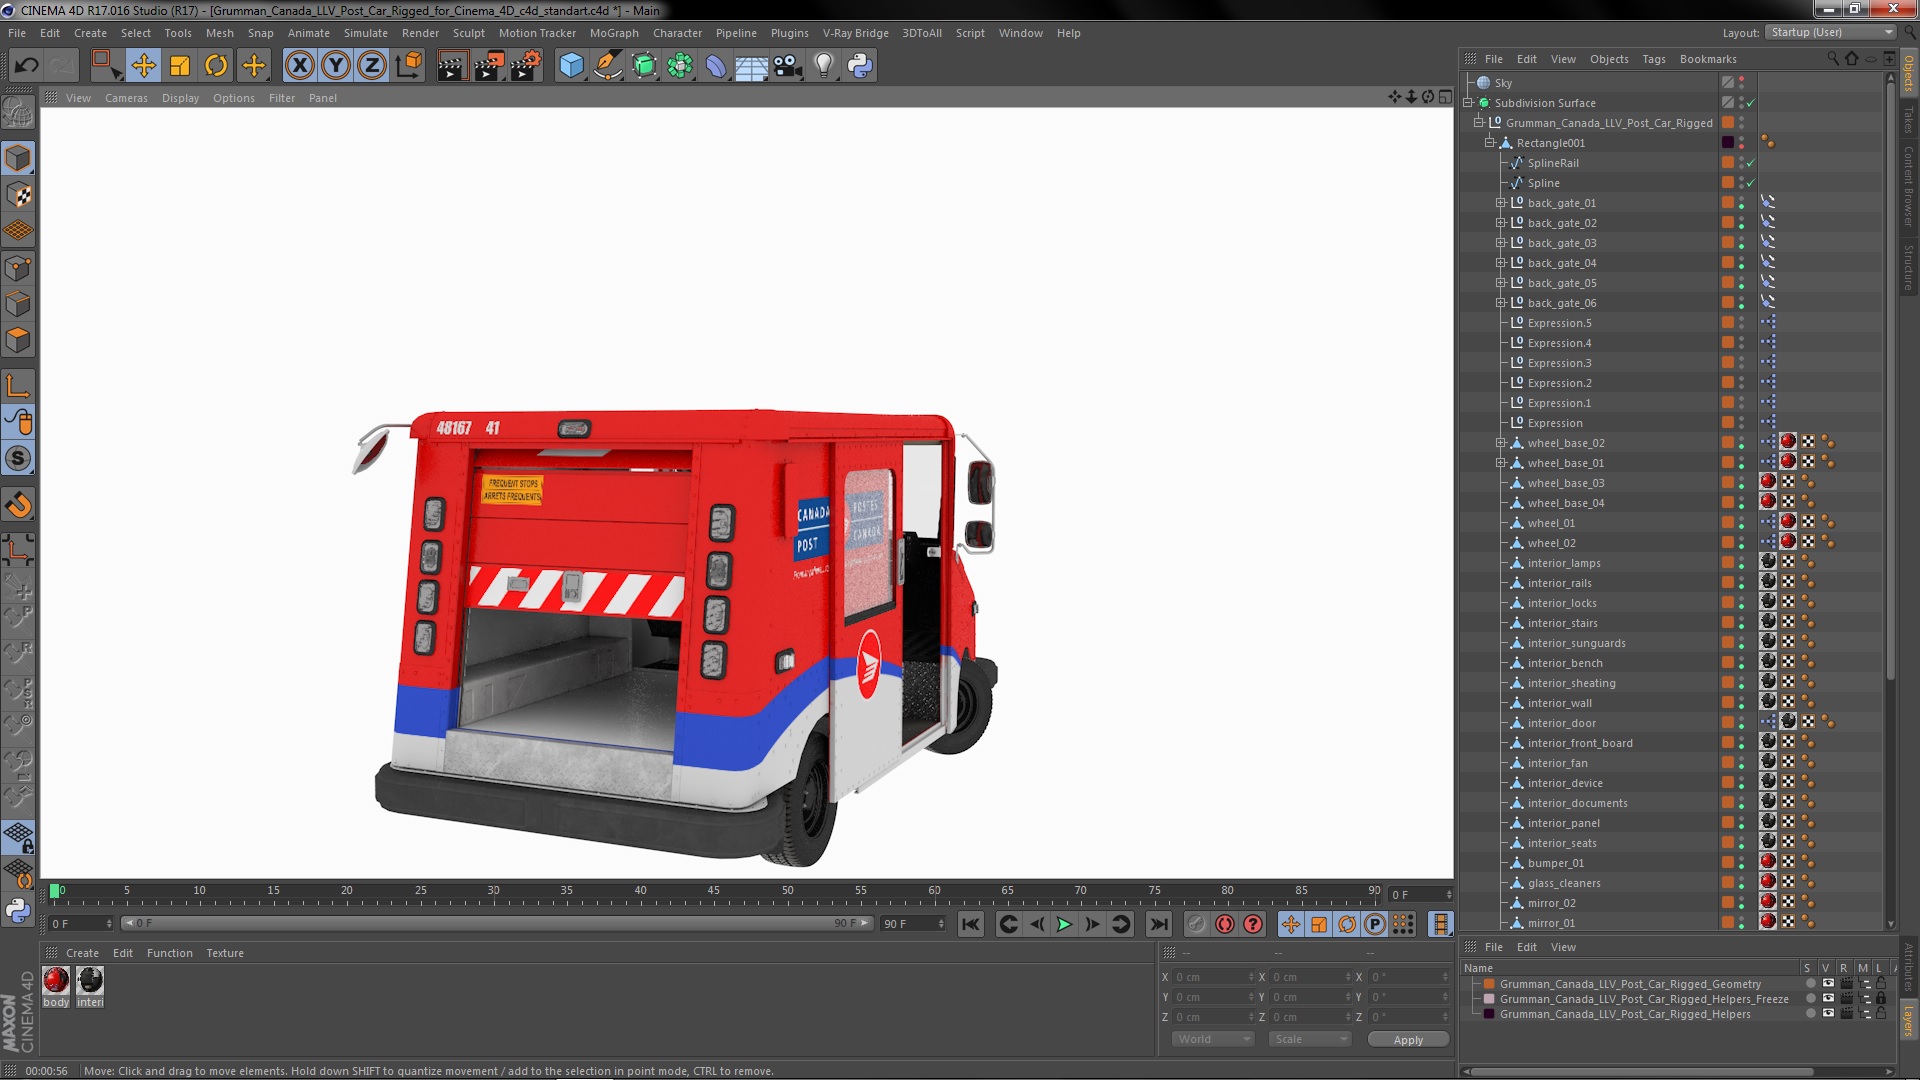Viewport: 1920px width, 1080px height.
Task: Expand the back_gate_04 tree item
Action: coord(1500,263)
